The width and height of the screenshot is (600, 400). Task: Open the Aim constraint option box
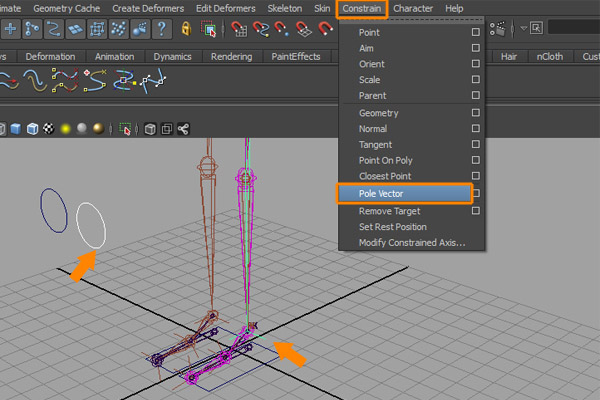476,48
